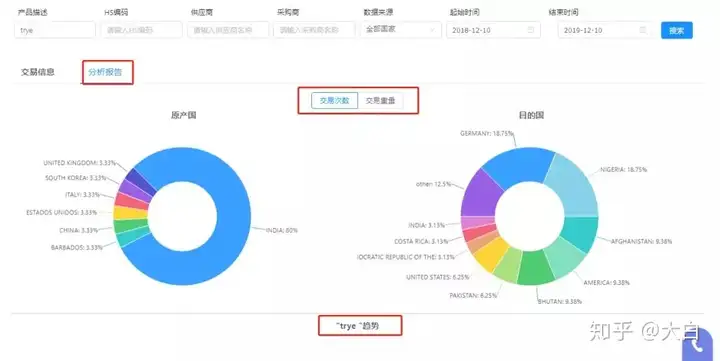Click the BHUTAN: 9.38% label
Image resolution: width=720 pixels, height=361 pixels.
tap(560, 302)
